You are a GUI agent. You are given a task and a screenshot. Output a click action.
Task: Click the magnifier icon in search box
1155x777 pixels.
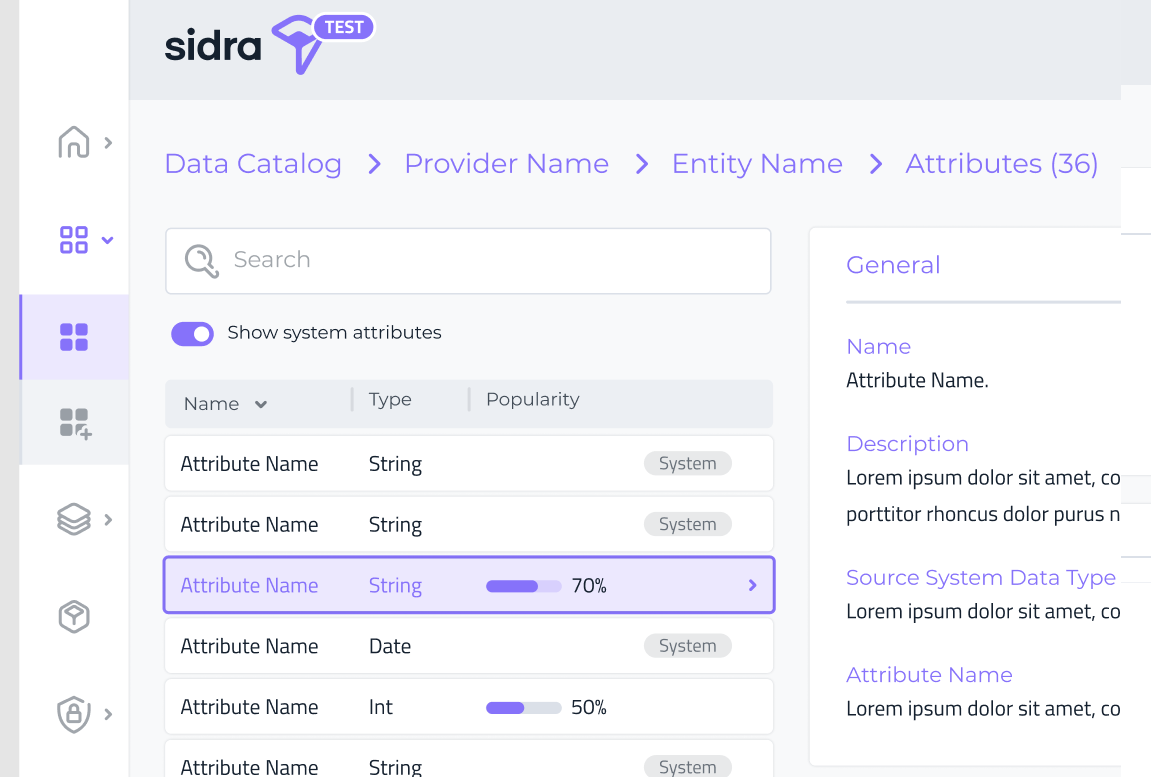coord(201,261)
